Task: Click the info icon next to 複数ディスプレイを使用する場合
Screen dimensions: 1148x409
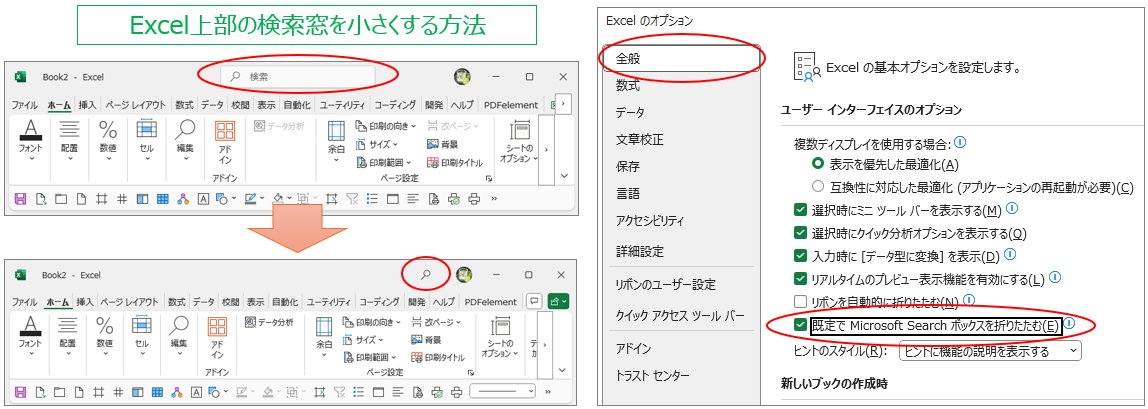Action: 960,143
